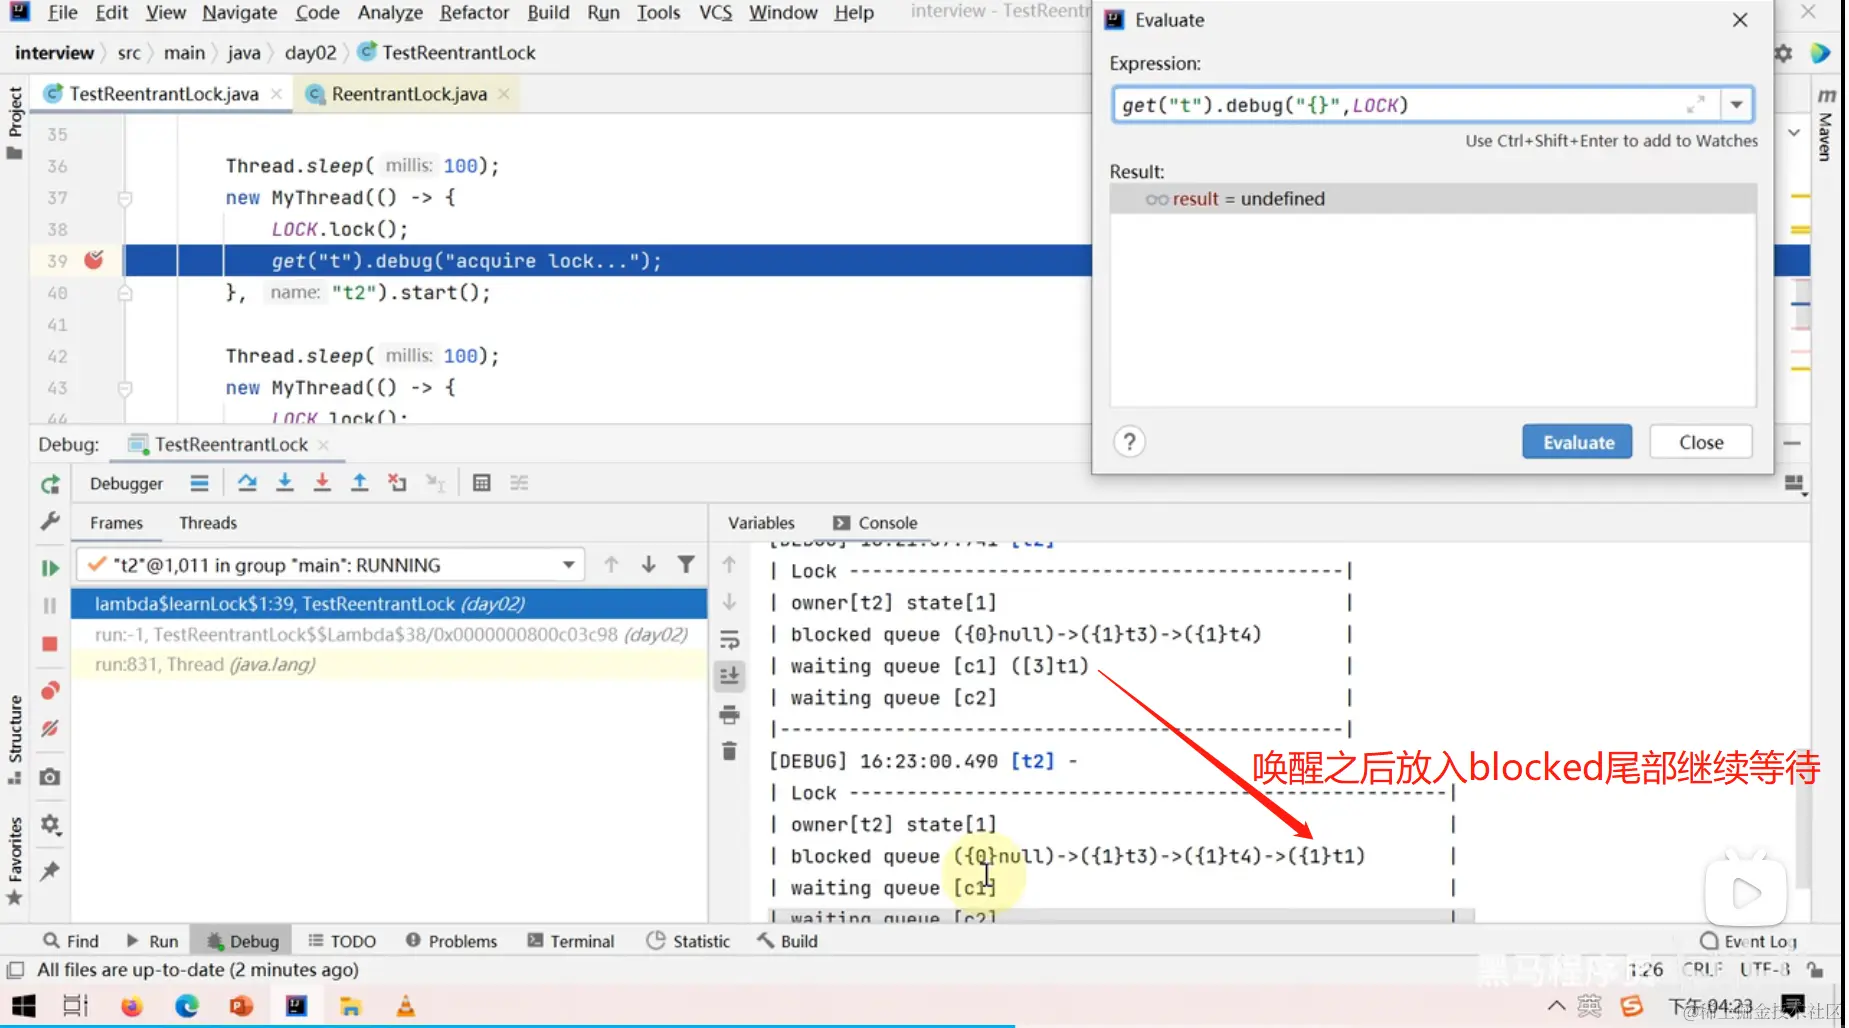The height and width of the screenshot is (1028, 1849).
Task: Toggle soft-wrap in the console toolbar
Action: tap(730, 640)
